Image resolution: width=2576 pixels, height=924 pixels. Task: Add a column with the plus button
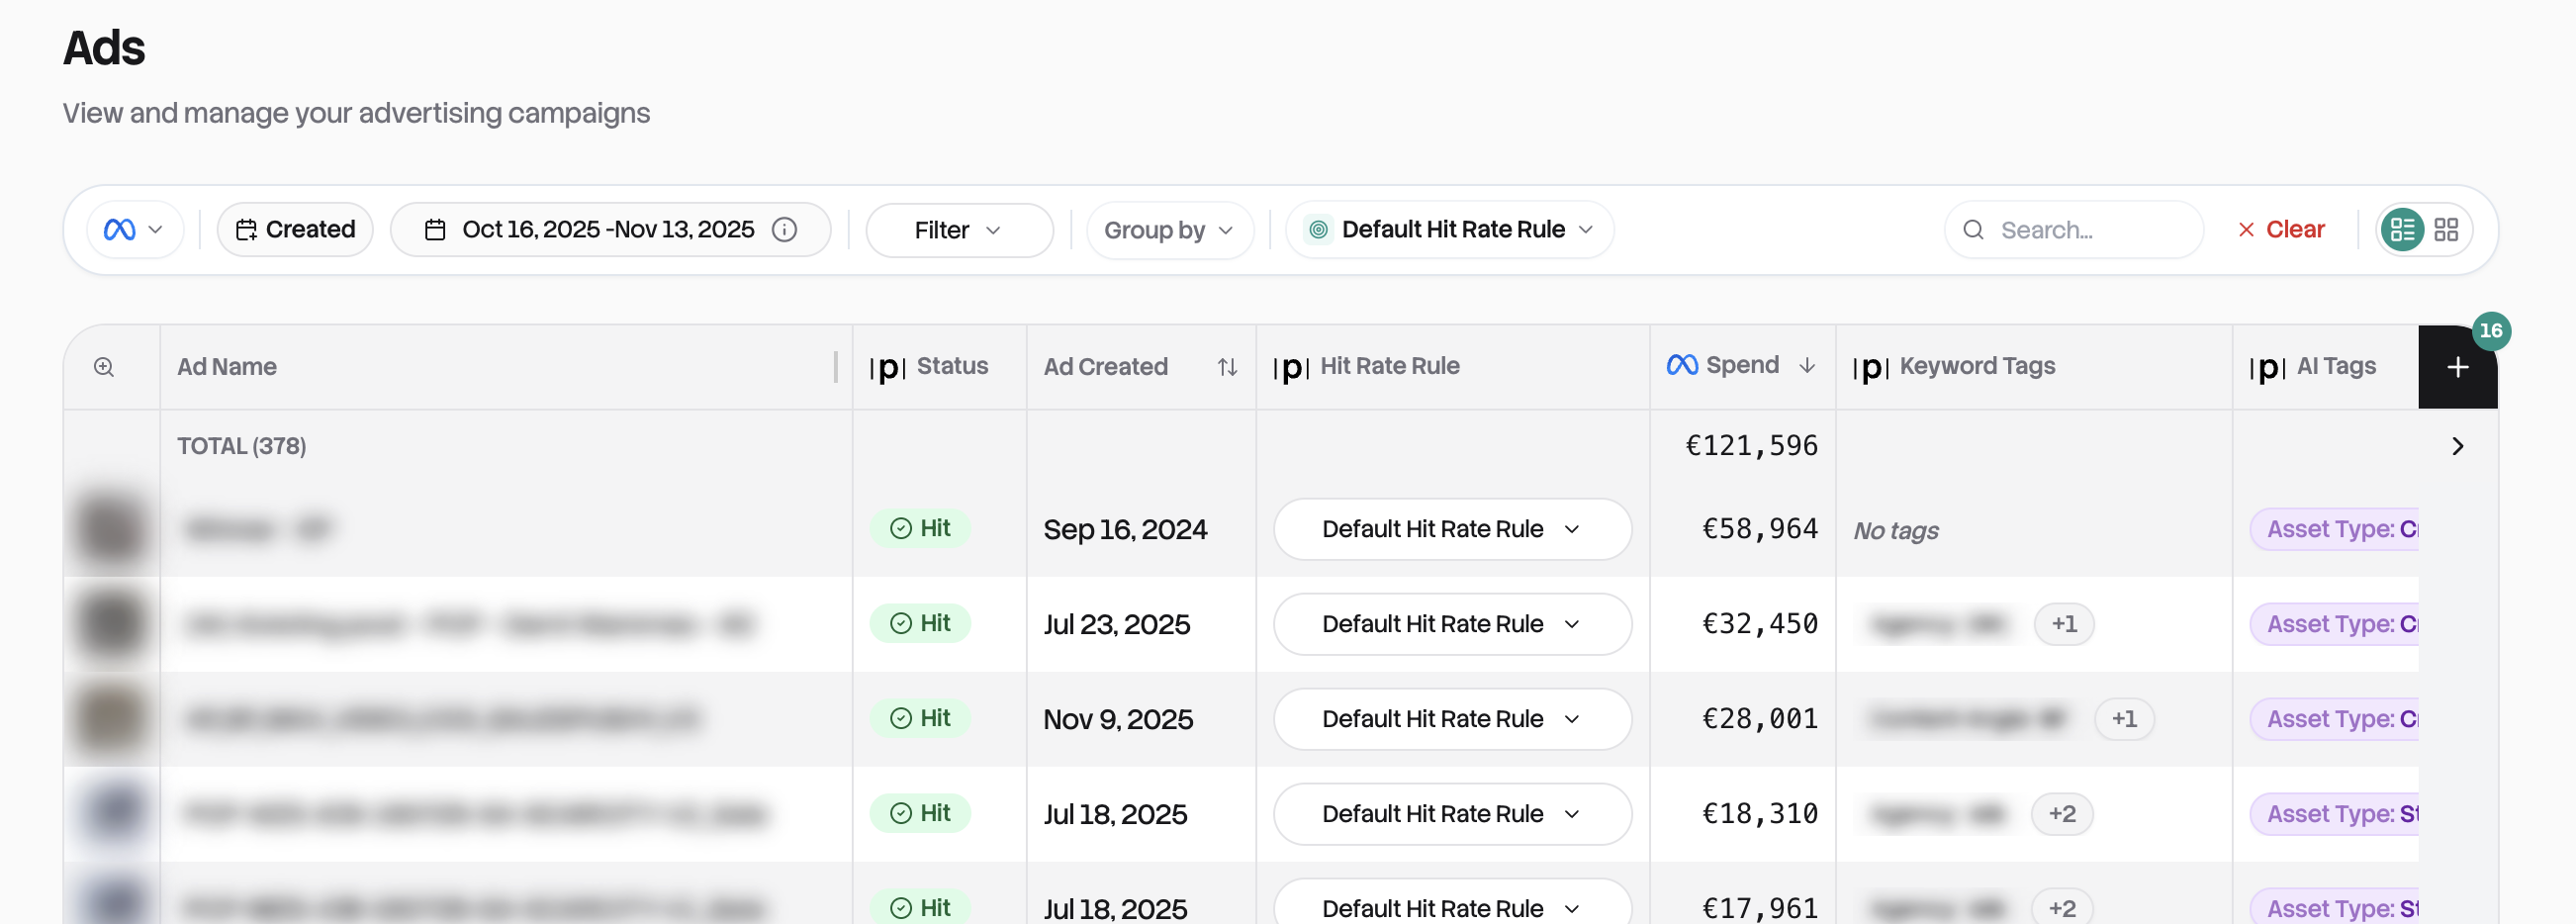pos(2457,367)
